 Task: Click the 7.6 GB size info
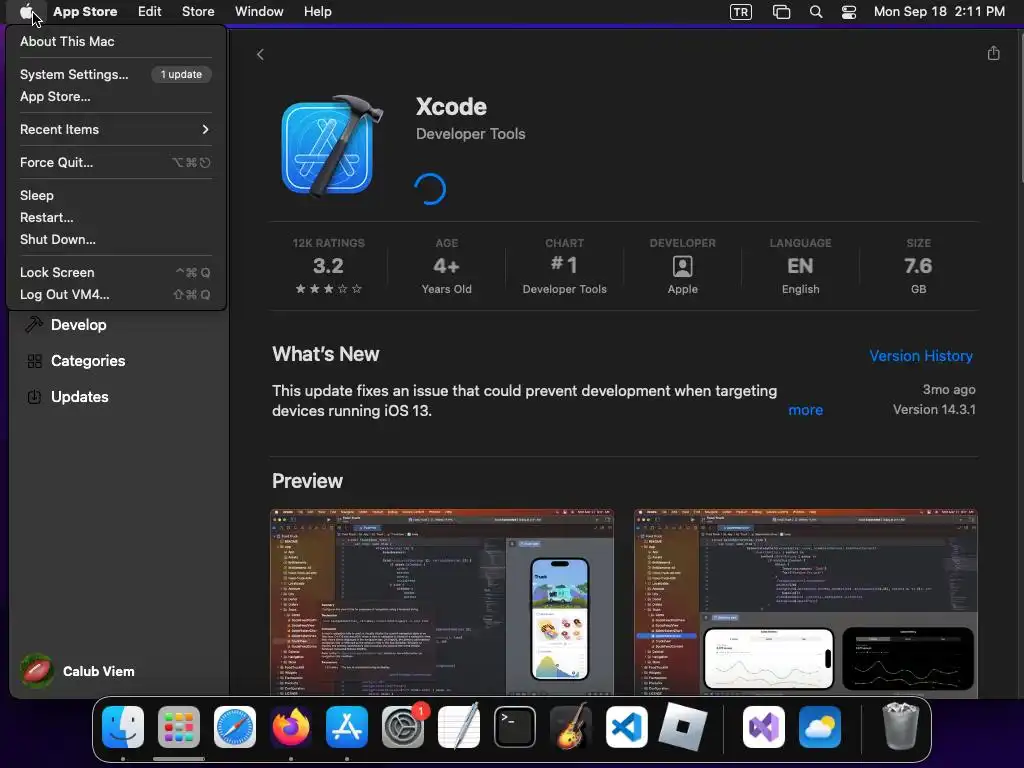918,266
